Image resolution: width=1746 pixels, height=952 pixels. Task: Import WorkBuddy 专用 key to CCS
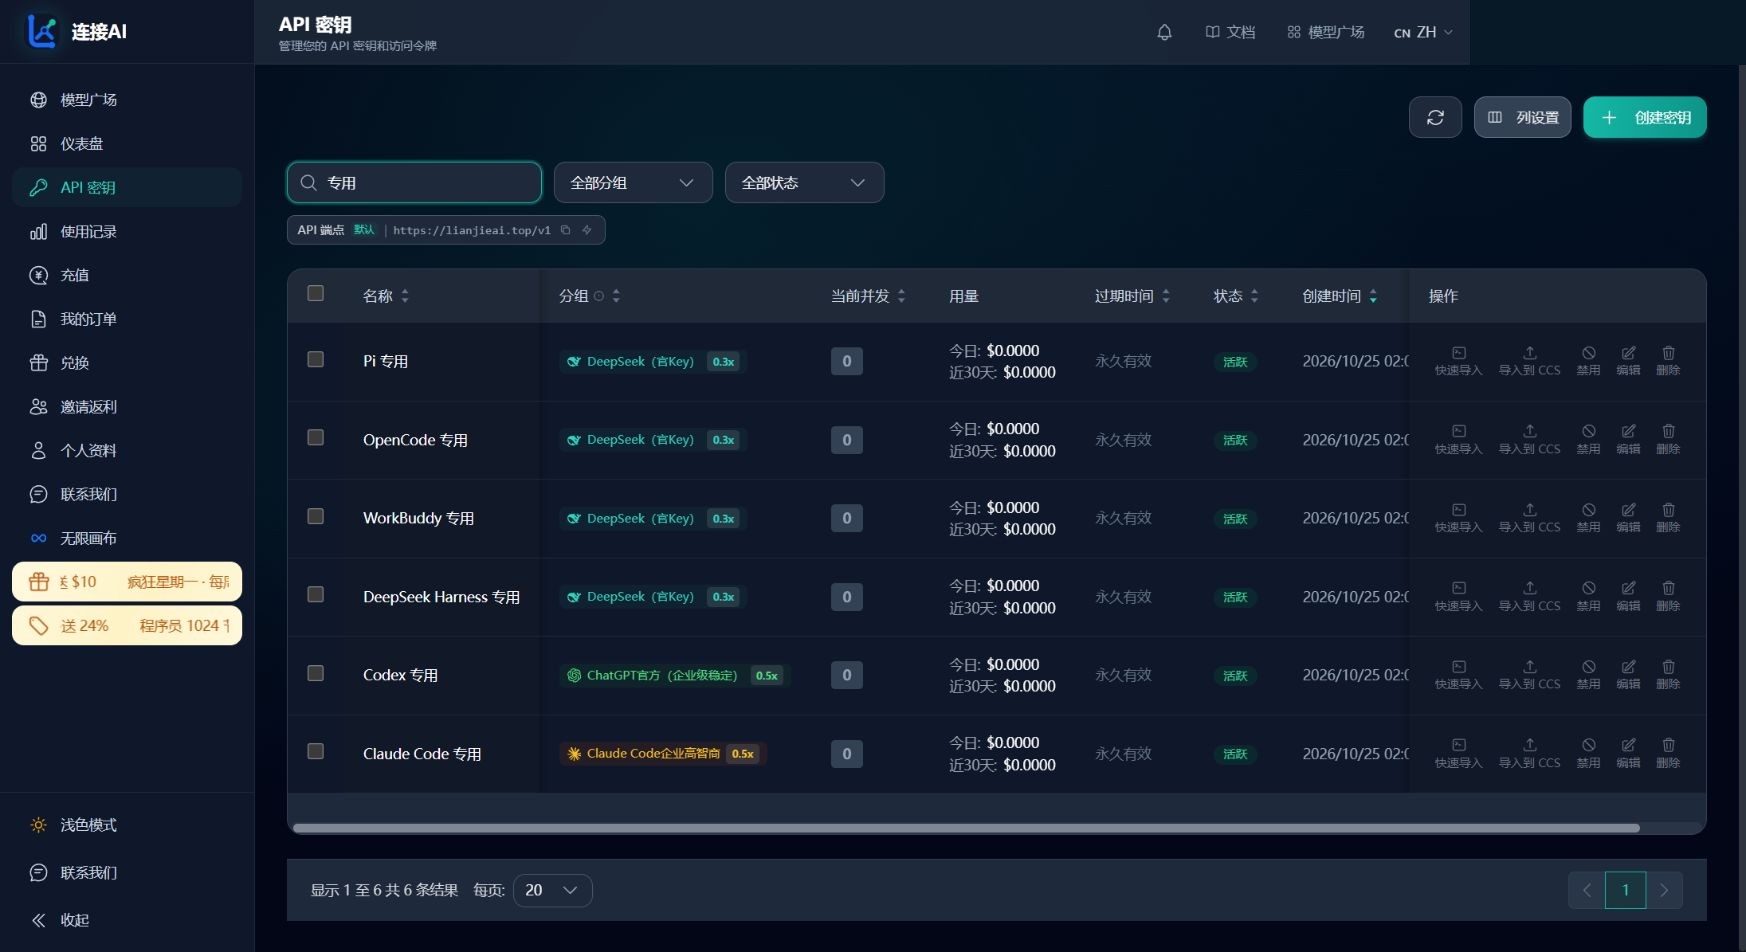tap(1529, 518)
